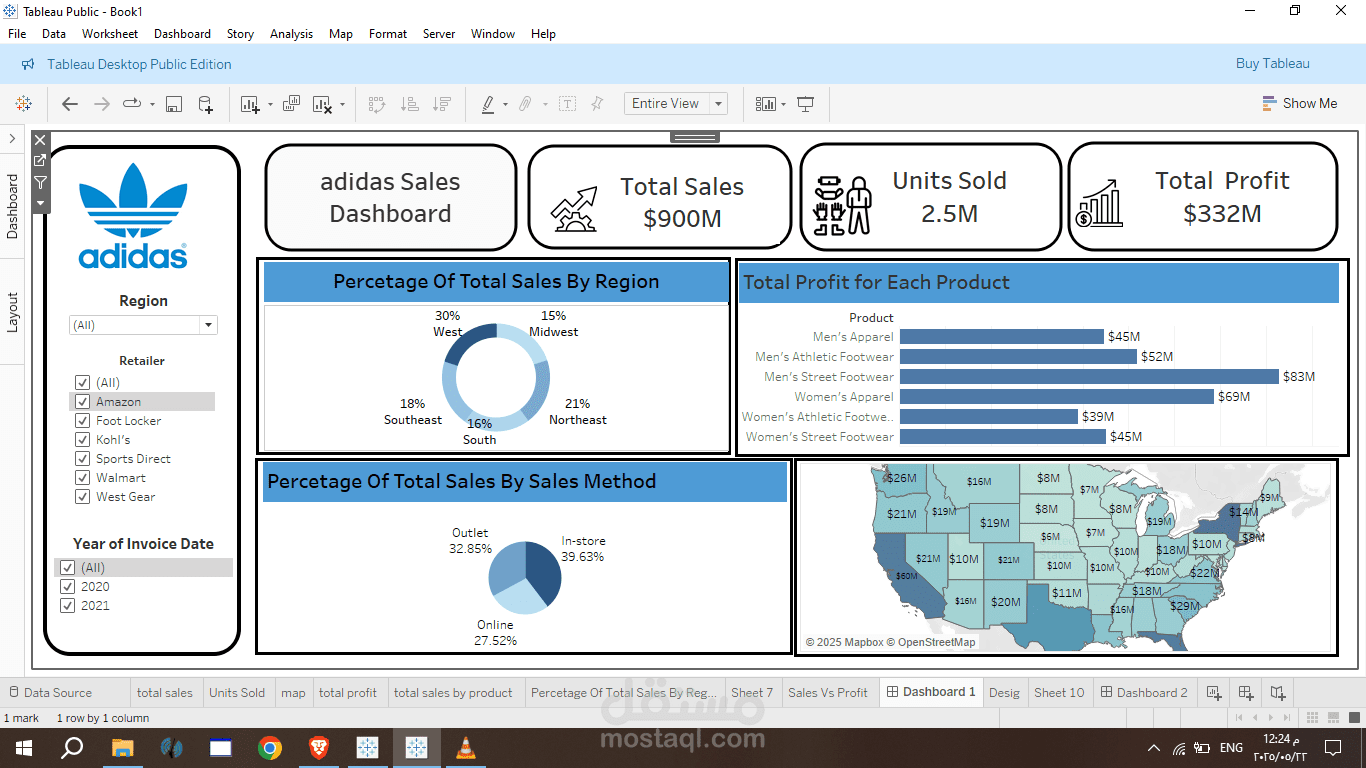The image size is (1366, 768).
Task: Click the Fix axes pin icon
Action: 597,104
